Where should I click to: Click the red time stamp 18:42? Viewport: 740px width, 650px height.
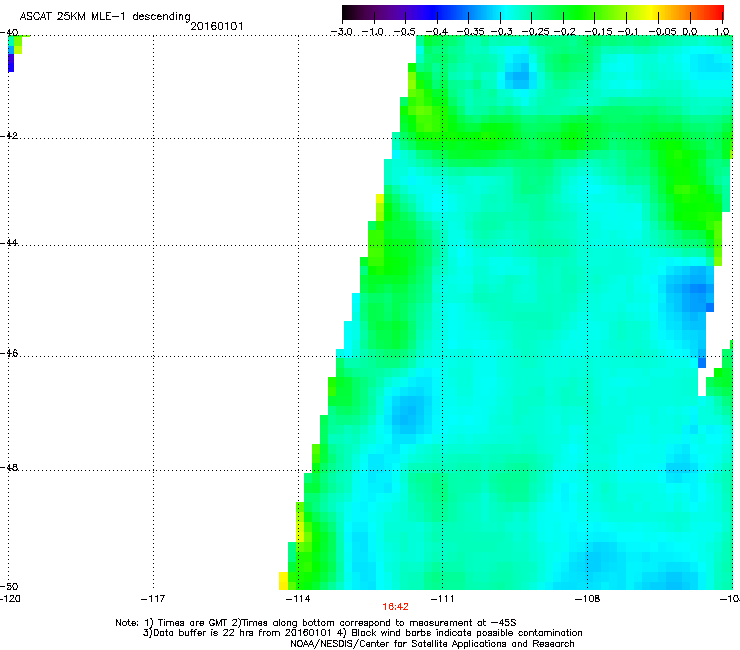coord(395,607)
